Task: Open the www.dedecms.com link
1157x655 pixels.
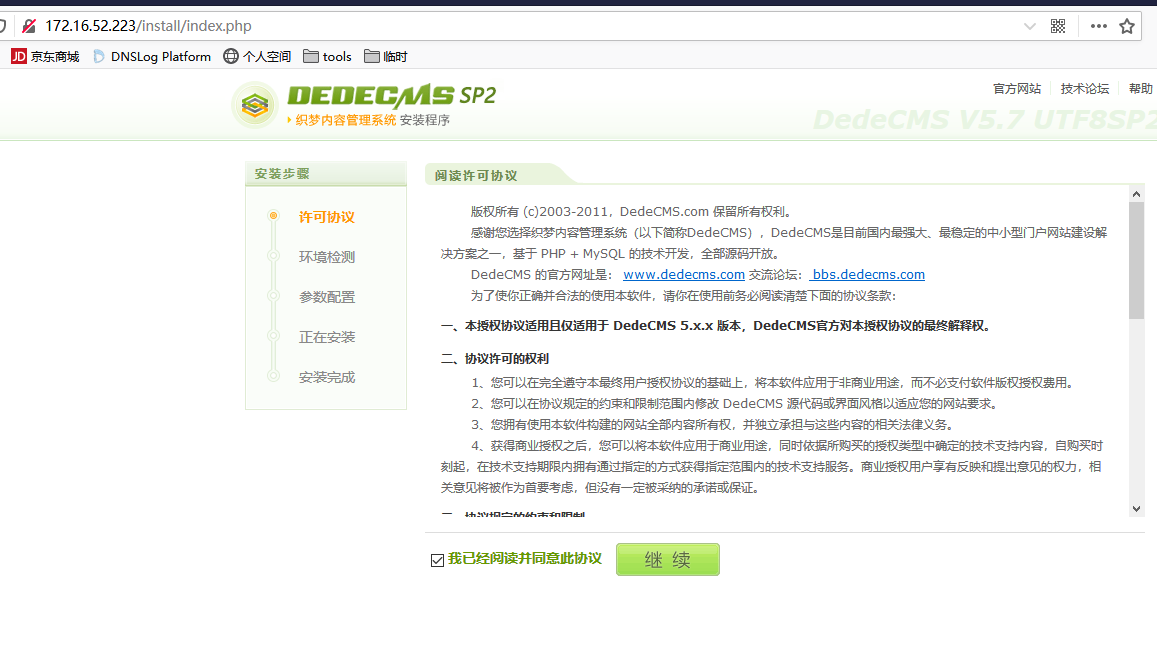Action: point(683,274)
